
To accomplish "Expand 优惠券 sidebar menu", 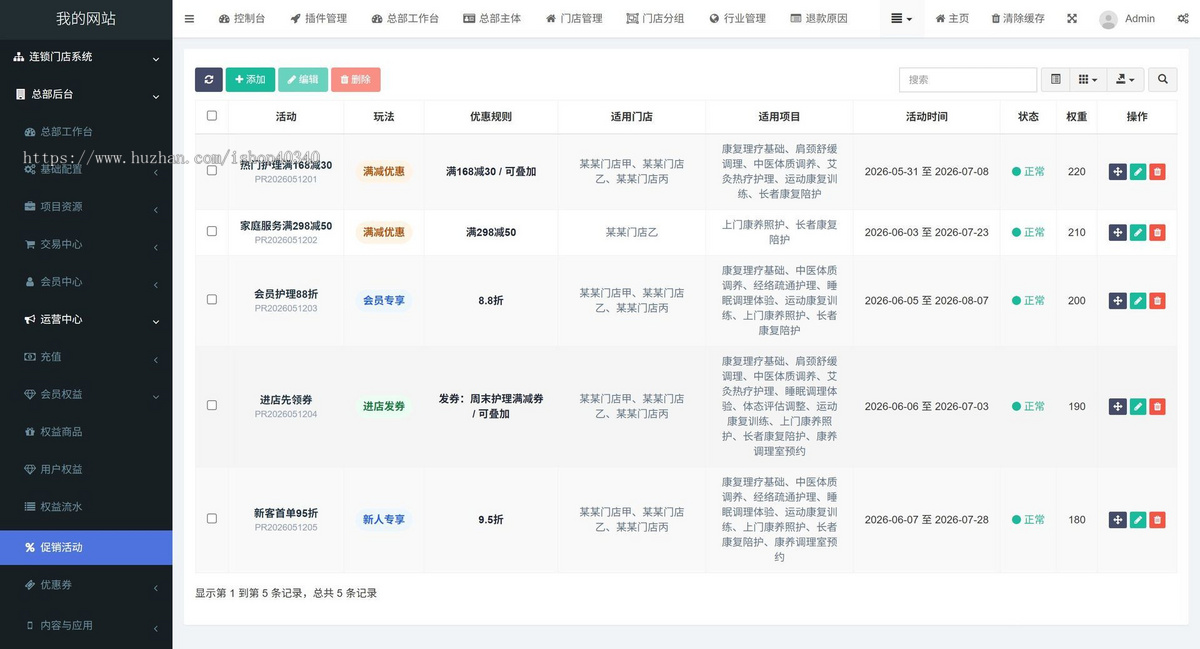I will coord(86,585).
